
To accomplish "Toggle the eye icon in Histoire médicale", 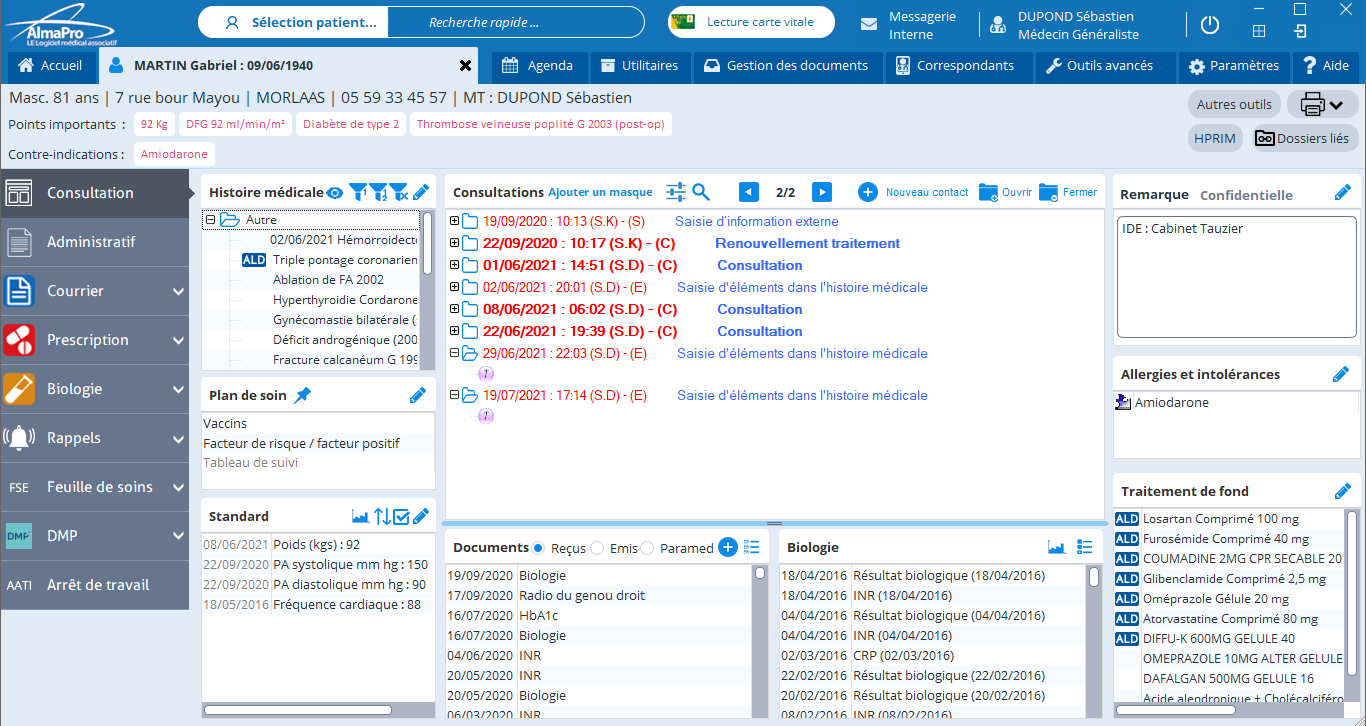I will coord(335,192).
